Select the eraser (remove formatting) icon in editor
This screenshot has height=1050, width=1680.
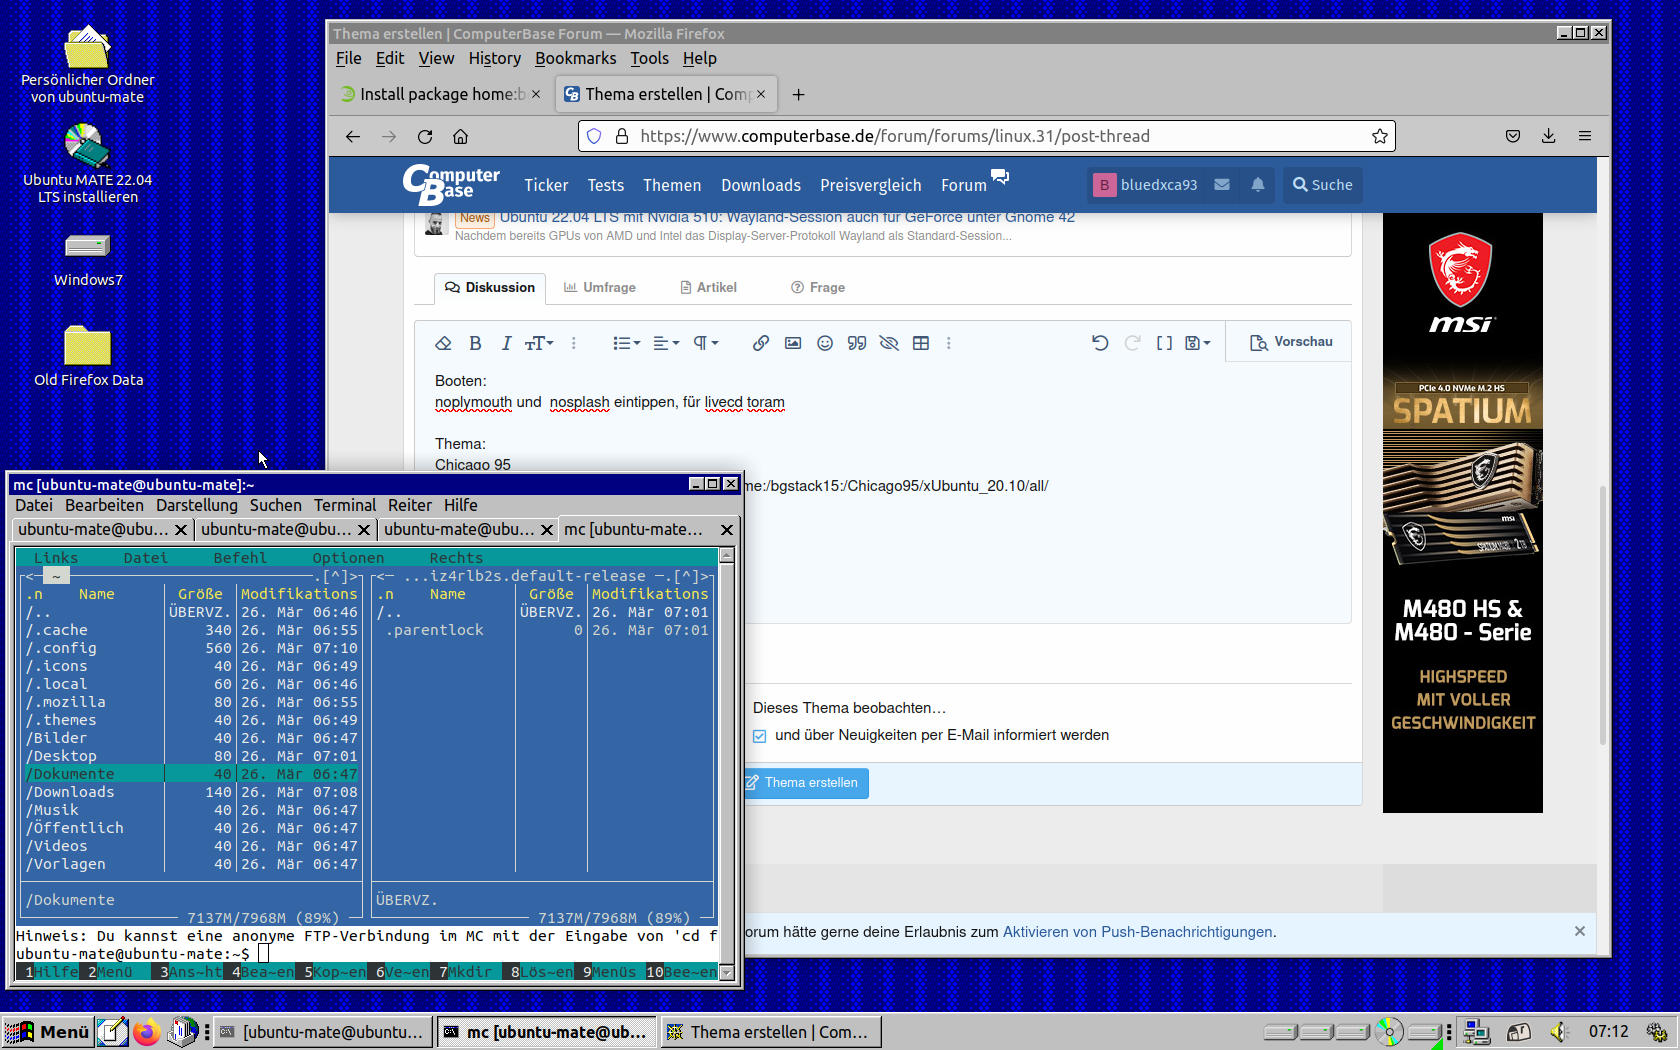(x=443, y=343)
